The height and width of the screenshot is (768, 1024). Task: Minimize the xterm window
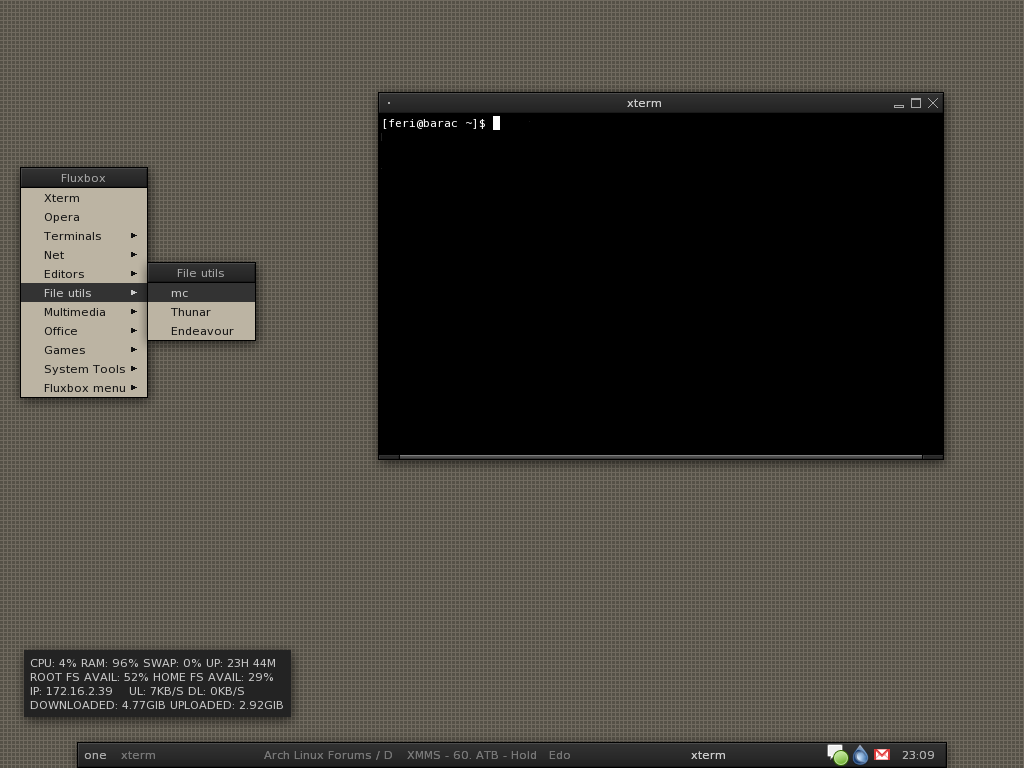[899, 103]
